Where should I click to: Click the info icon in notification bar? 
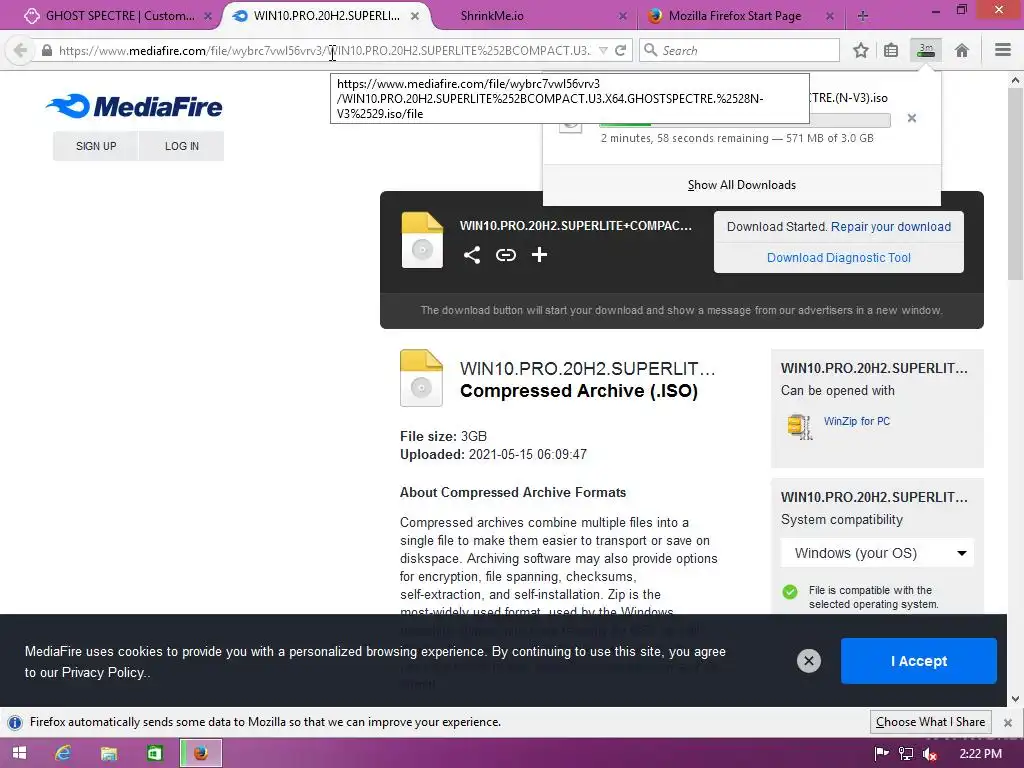coord(15,722)
